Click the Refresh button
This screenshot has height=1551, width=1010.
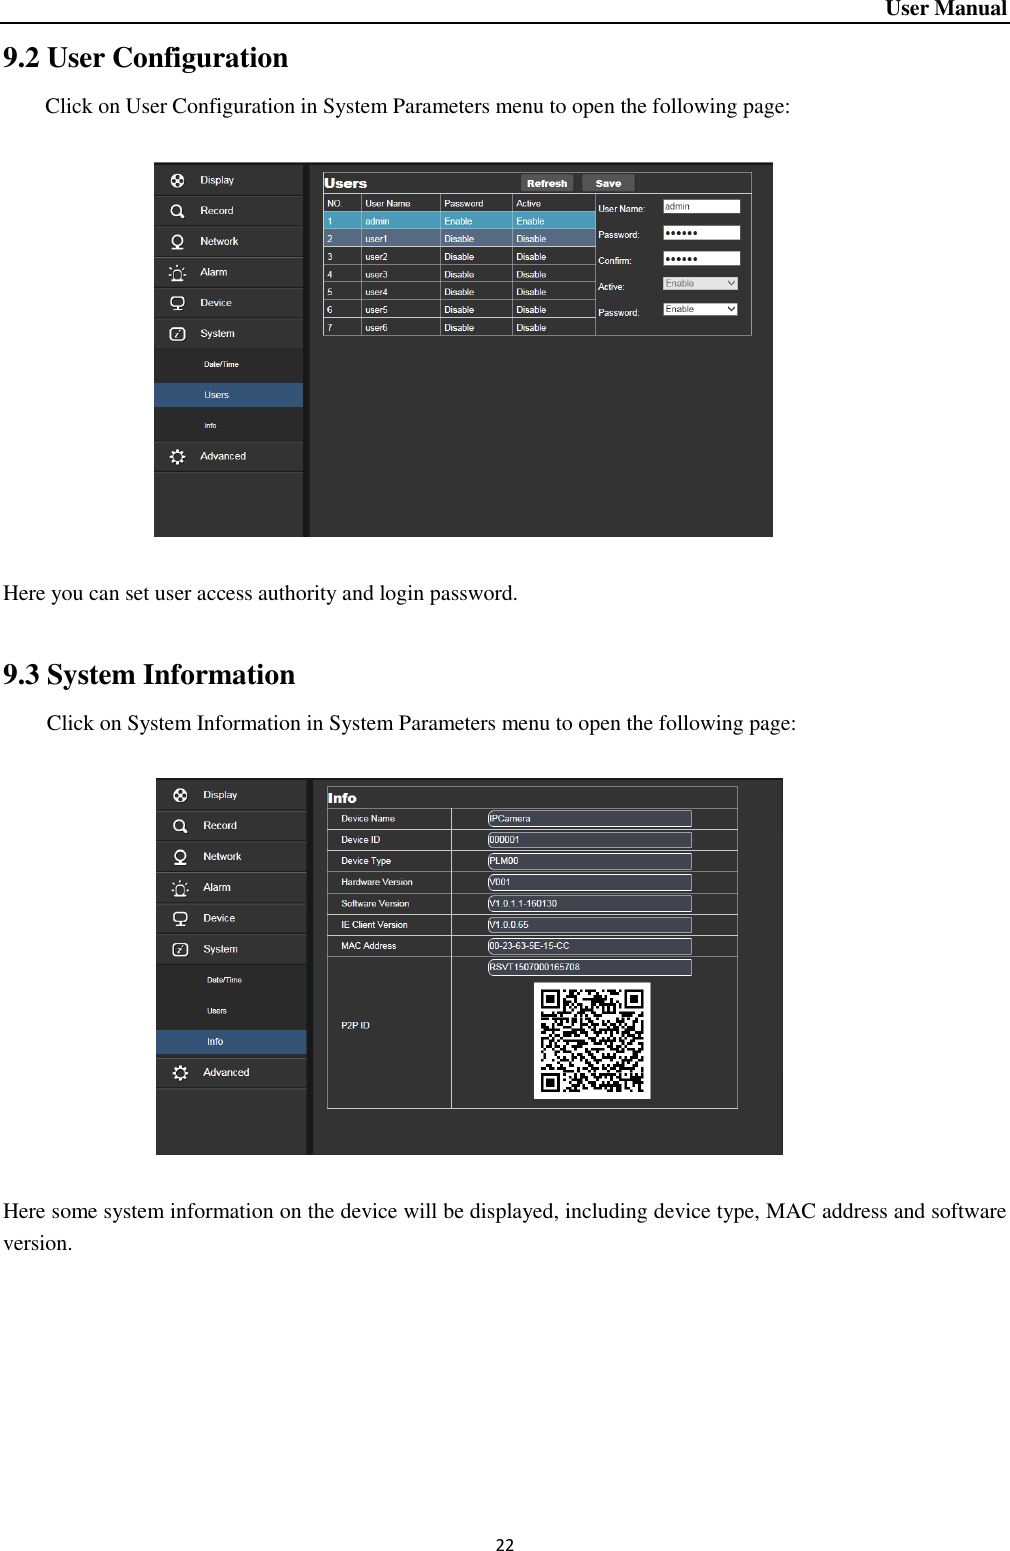tap(547, 184)
